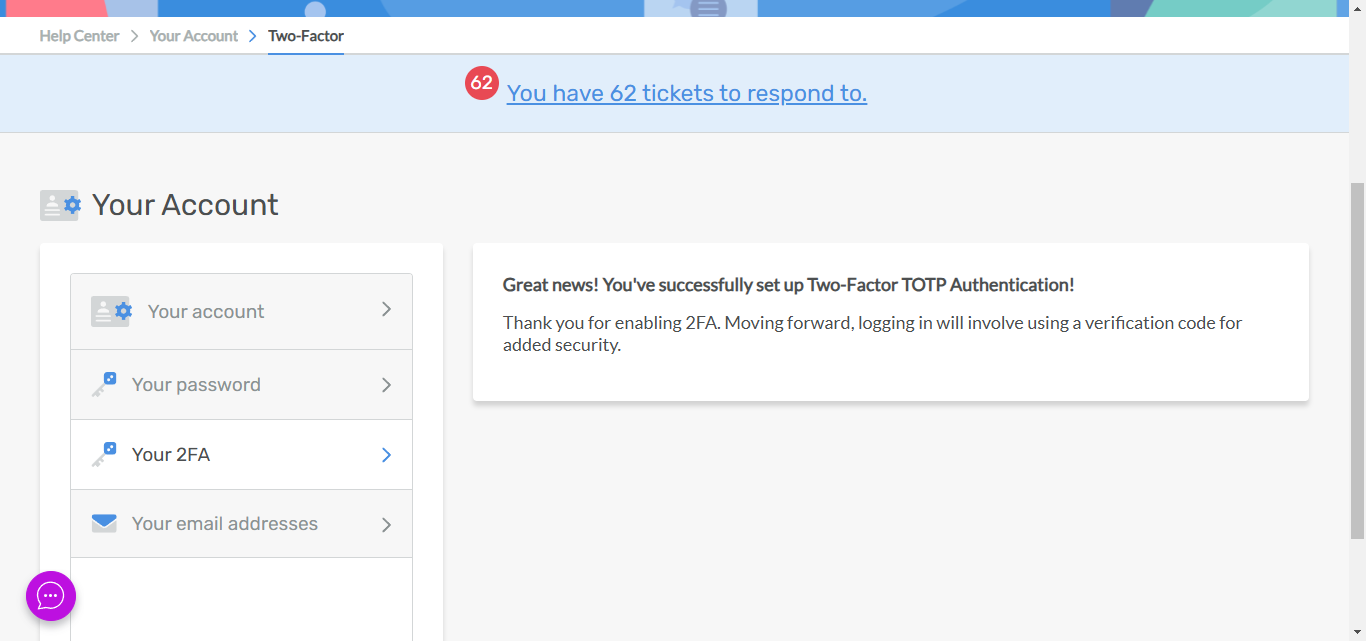Open the Your email addresses menu label
The image size is (1366, 641).
[225, 524]
